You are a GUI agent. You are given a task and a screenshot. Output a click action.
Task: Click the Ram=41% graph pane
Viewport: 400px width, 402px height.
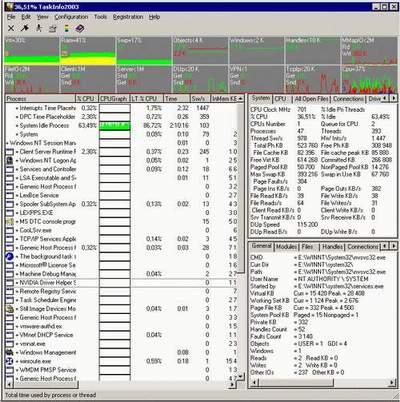click(88, 51)
